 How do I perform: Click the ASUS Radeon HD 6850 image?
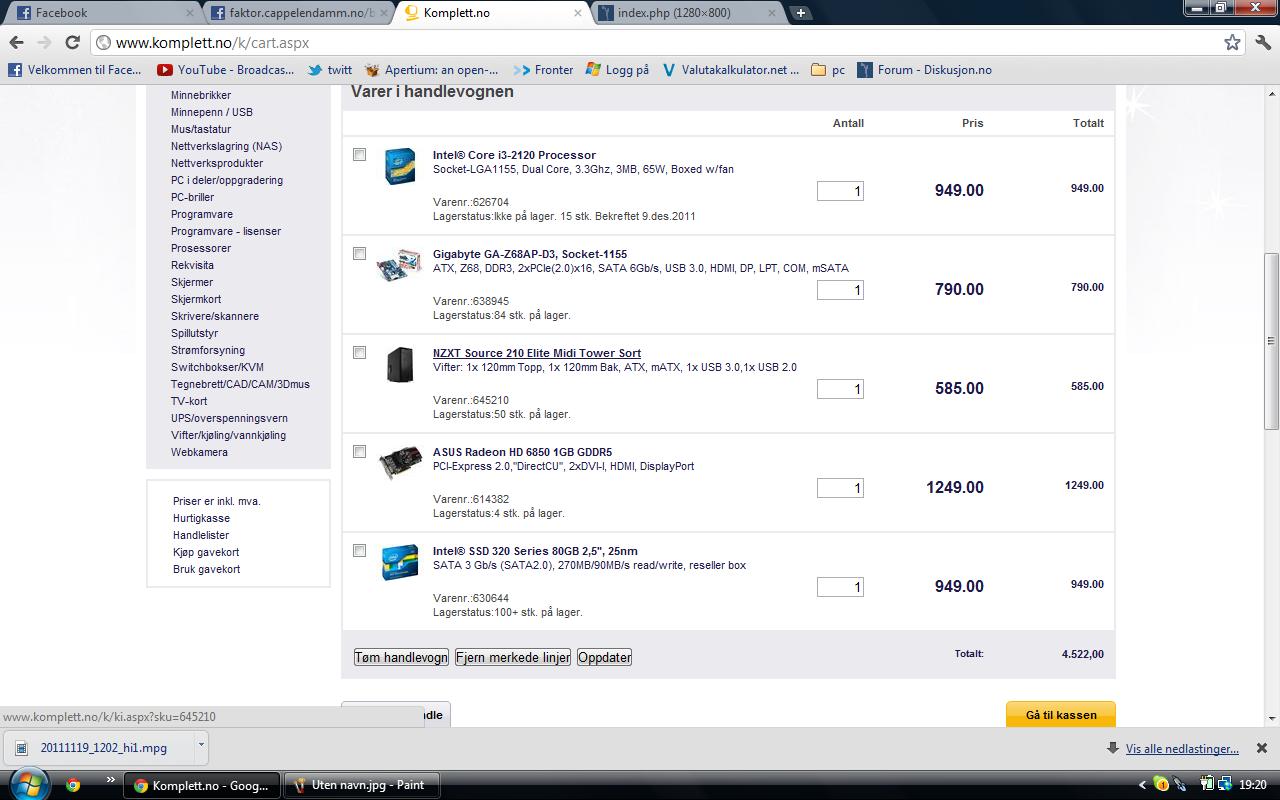pyautogui.click(x=400, y=463)
